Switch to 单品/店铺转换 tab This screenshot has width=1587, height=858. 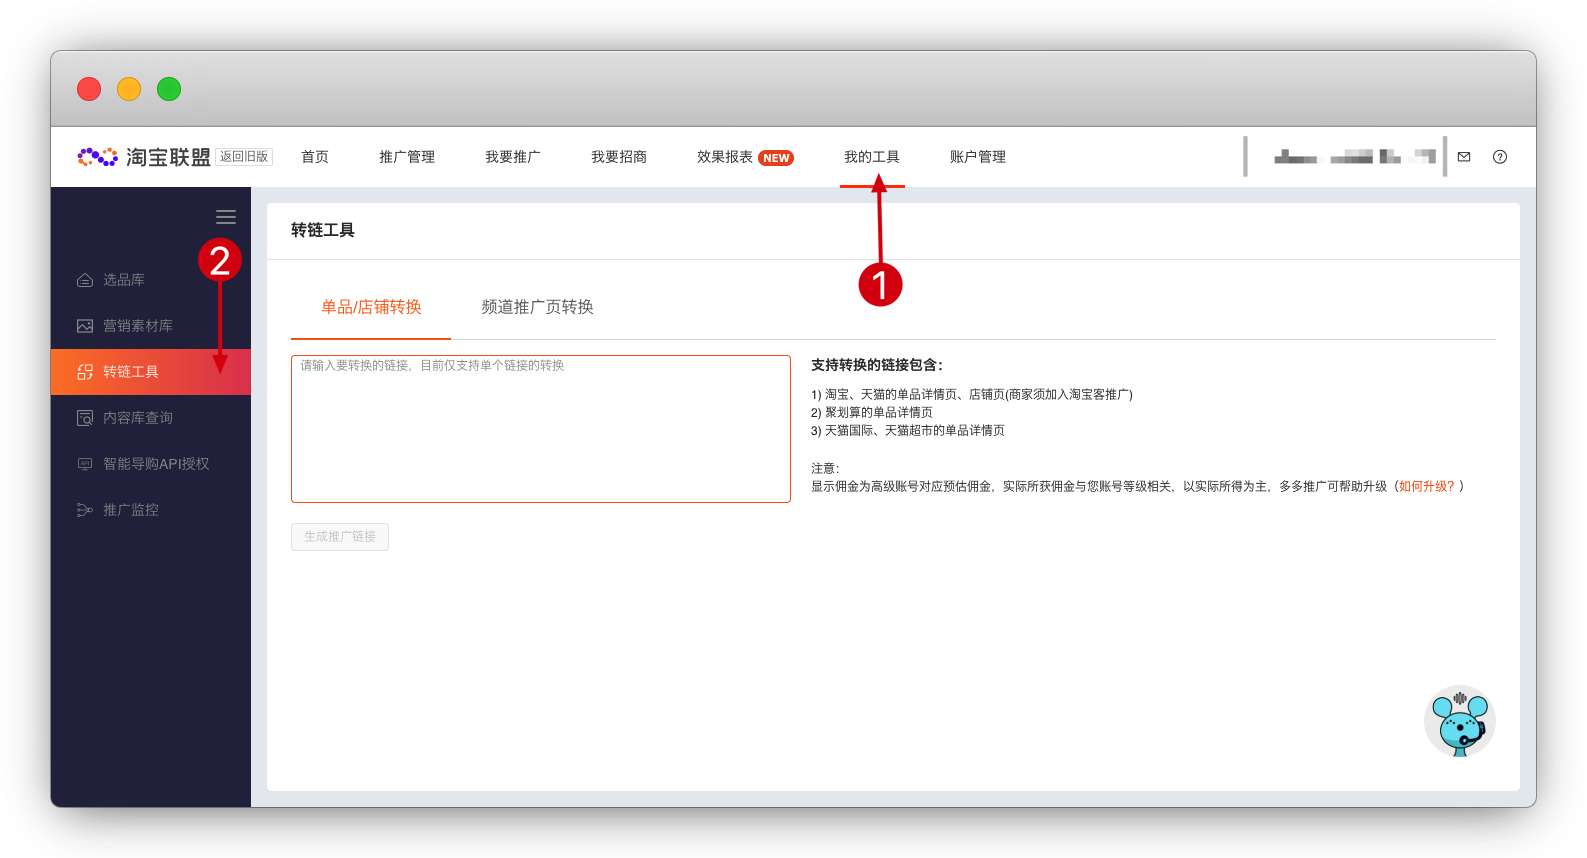pyautogui.click(x=371, y=307)
